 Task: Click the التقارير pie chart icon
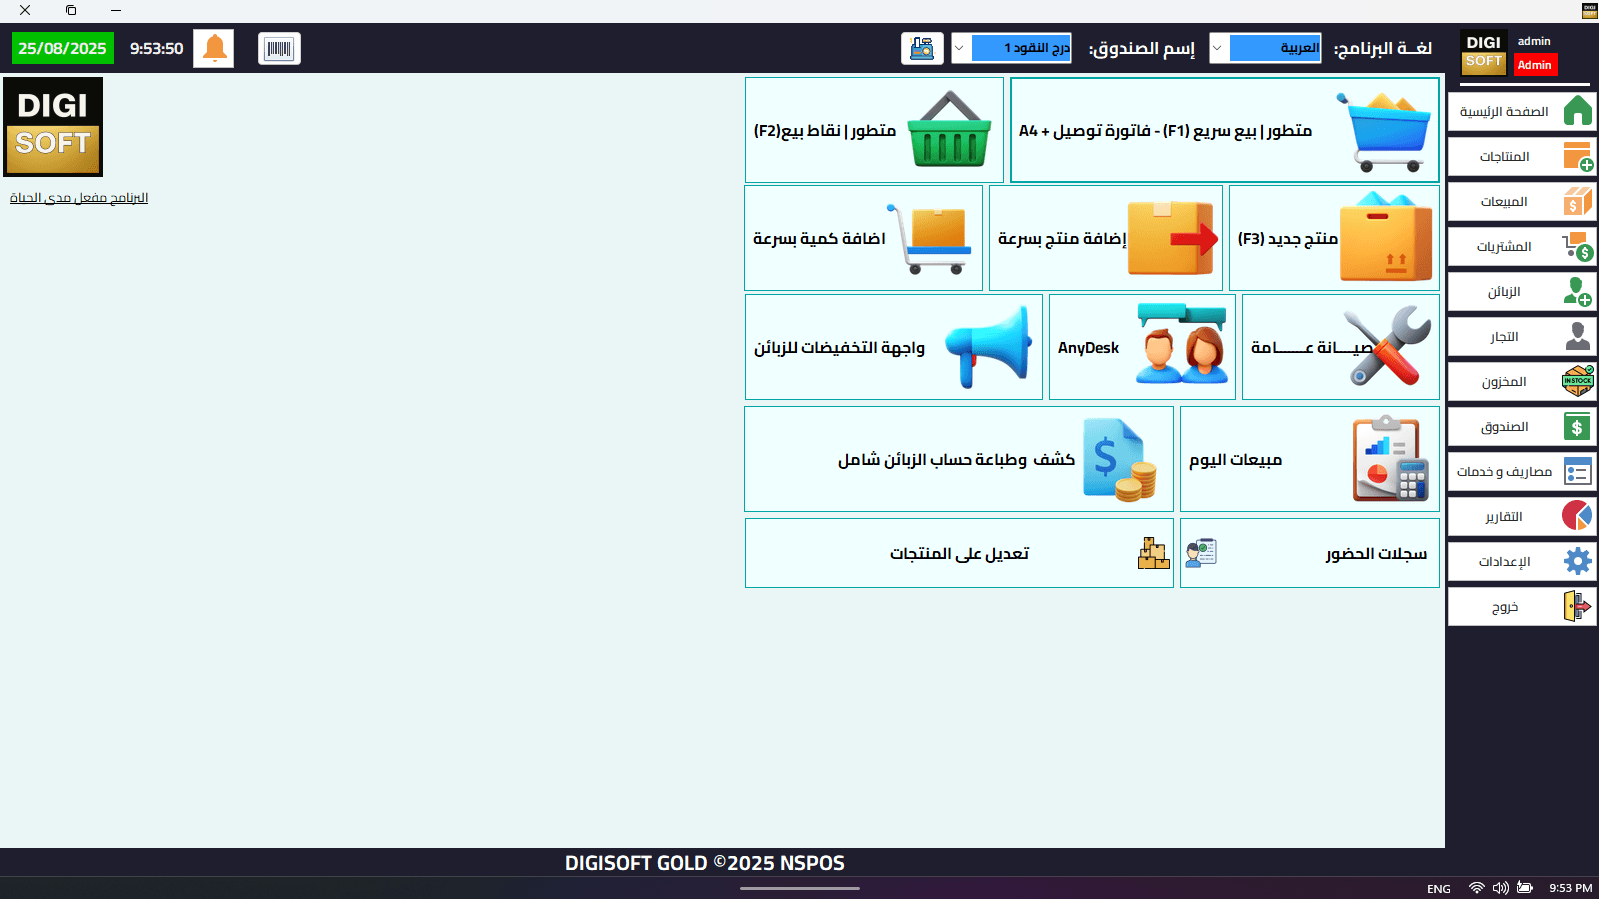pyautogui.click(x=1577, y=516)
